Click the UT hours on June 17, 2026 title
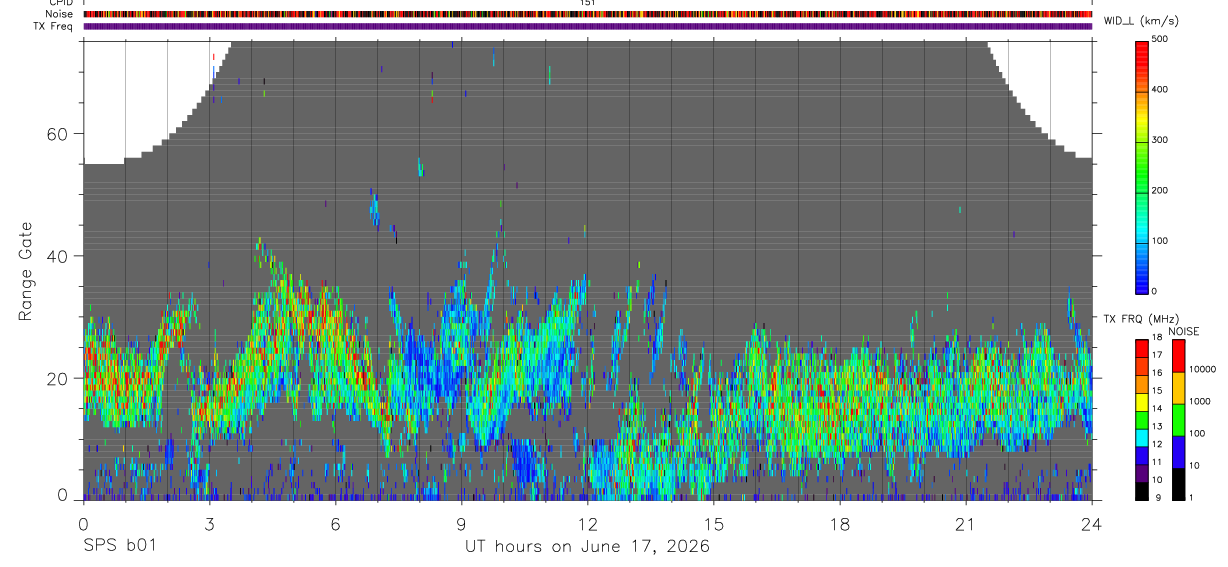1228x567 pixels. [587, 546]
